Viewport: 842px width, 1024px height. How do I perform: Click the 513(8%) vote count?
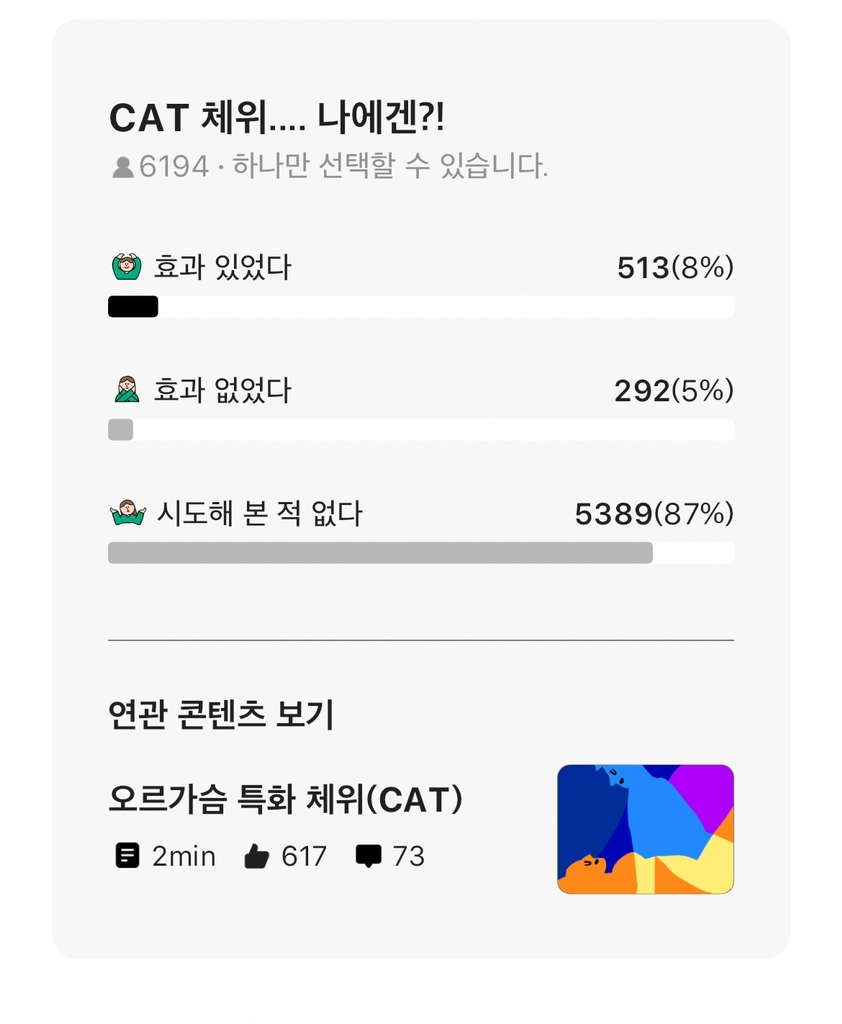[x=675, y=268]
